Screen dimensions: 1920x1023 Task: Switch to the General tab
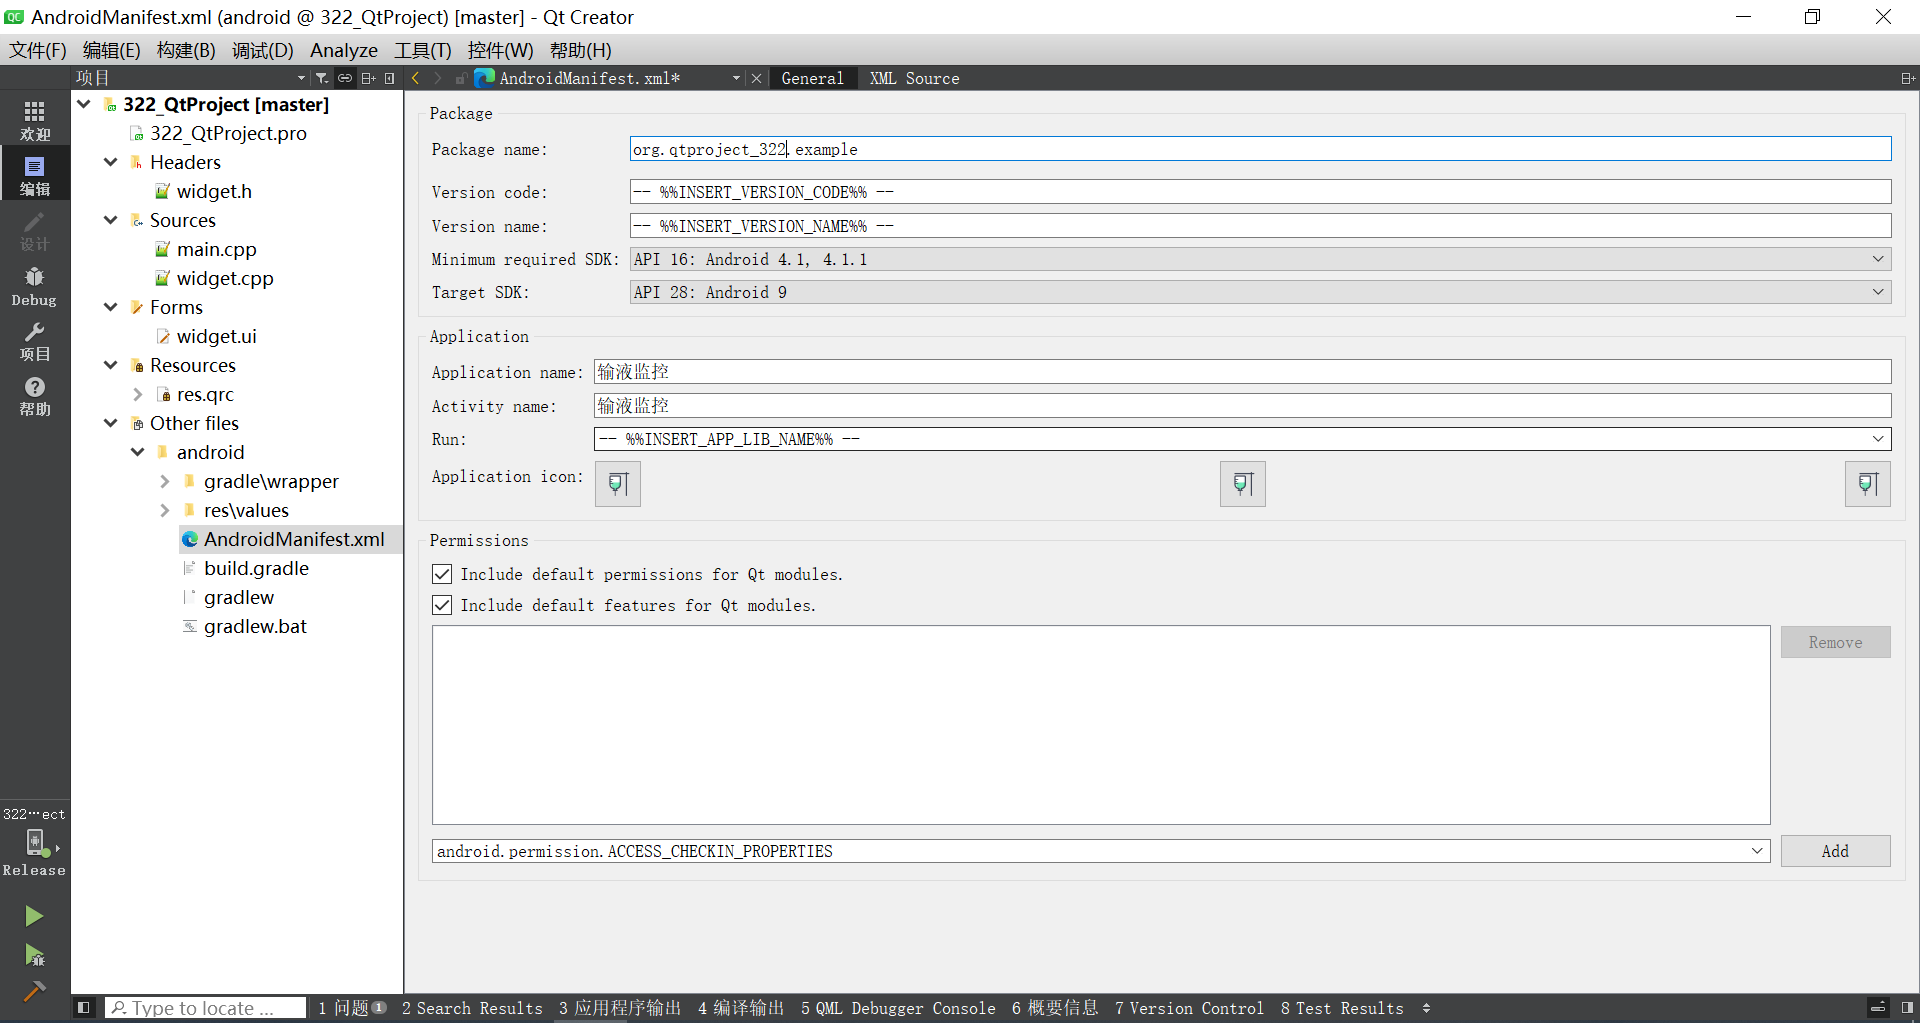pyautogui.click(x=813, y=78)
